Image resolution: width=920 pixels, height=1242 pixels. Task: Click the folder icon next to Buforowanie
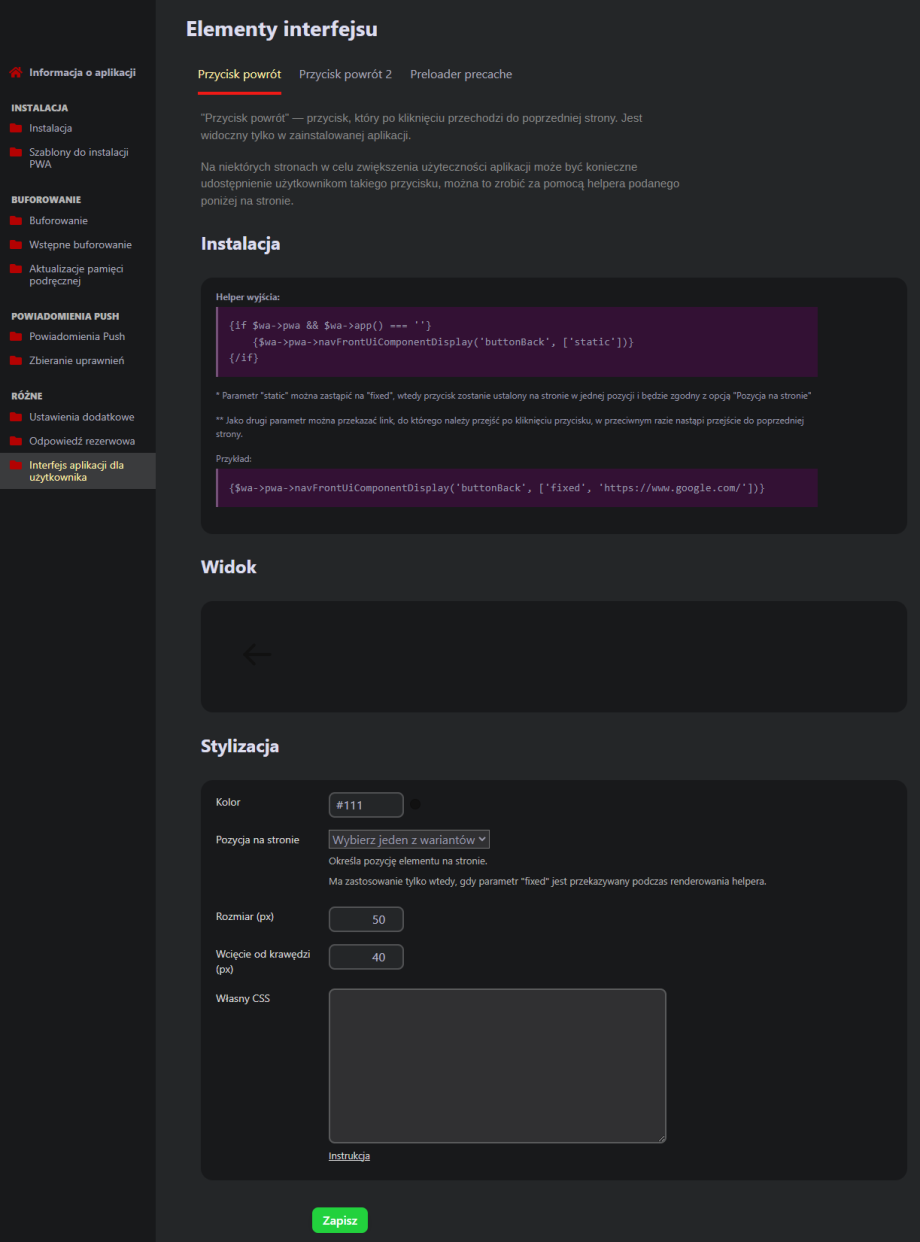point(16,220)
